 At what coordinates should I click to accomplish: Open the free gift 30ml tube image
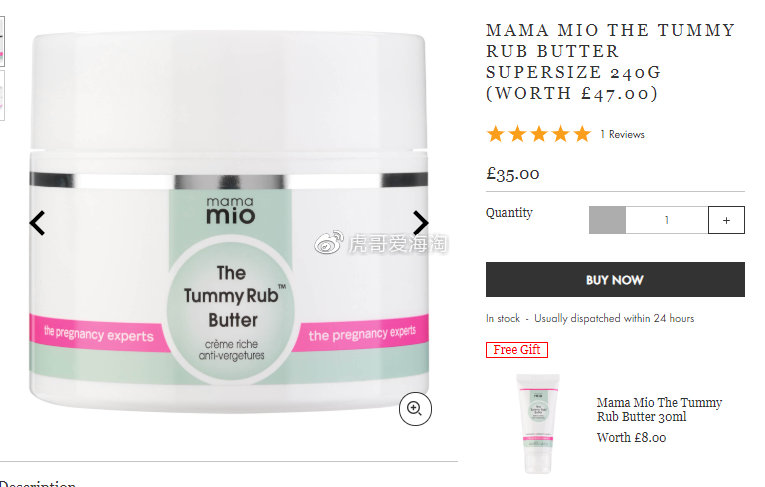point(537,423)
